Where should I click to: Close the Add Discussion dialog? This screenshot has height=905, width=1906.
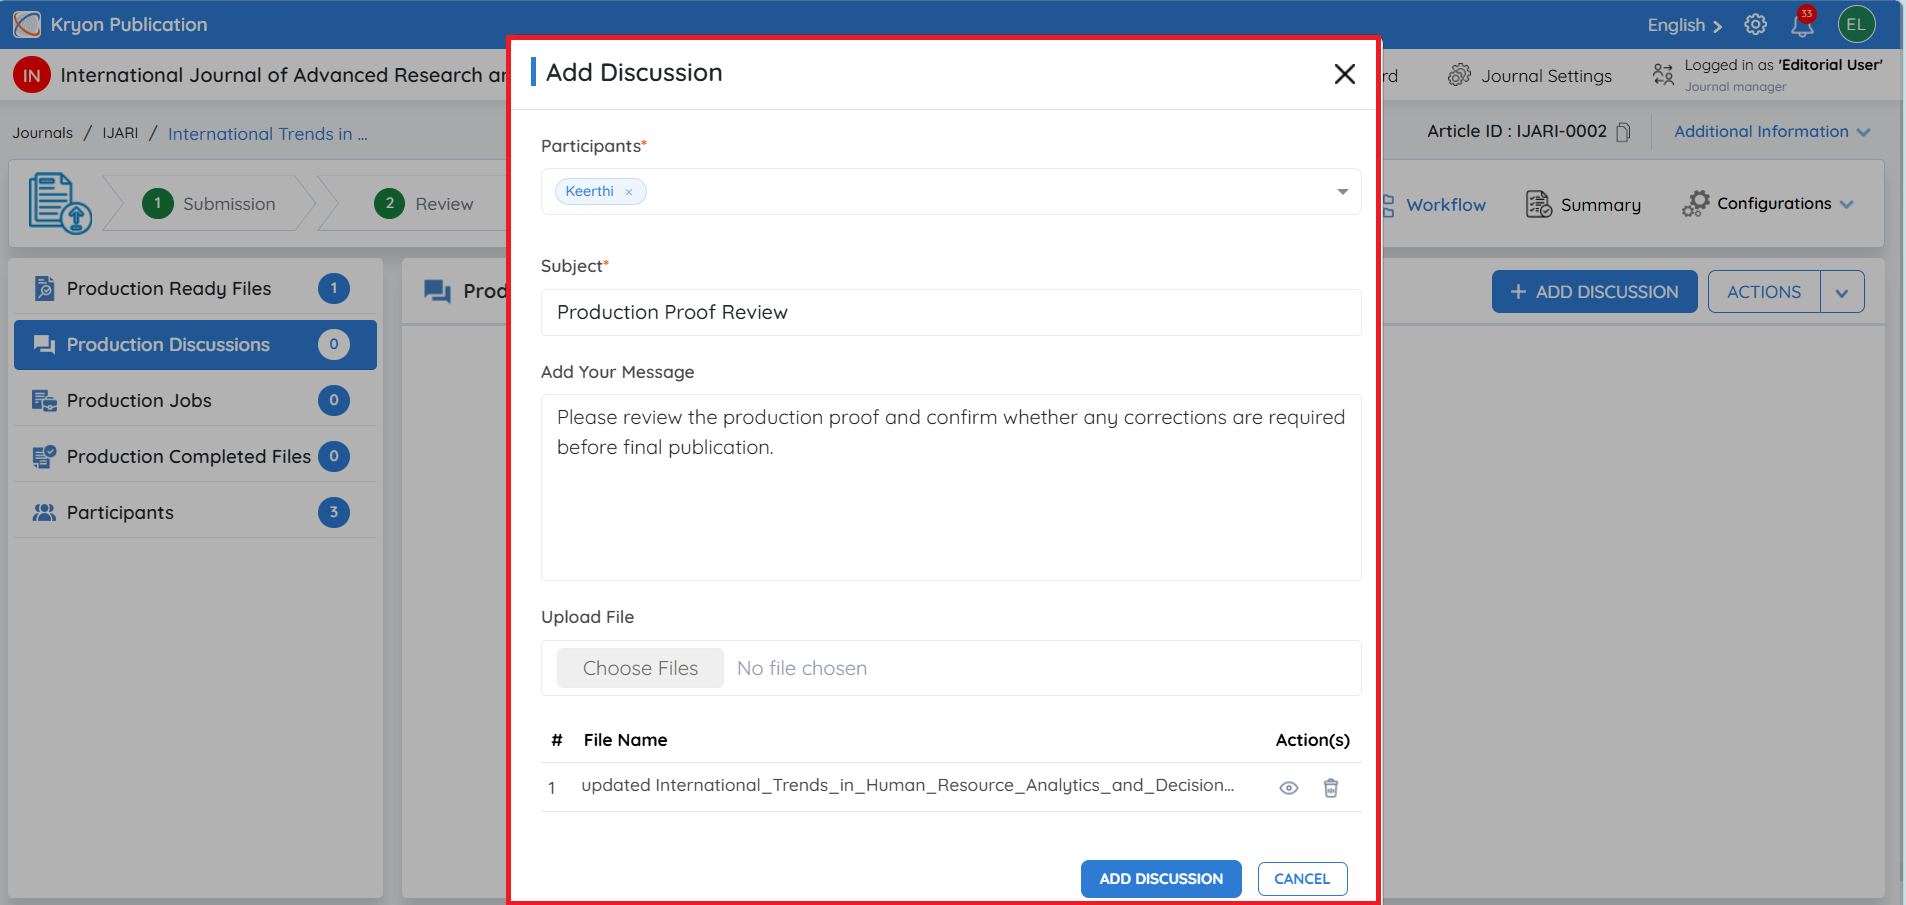pos(1344,74)
